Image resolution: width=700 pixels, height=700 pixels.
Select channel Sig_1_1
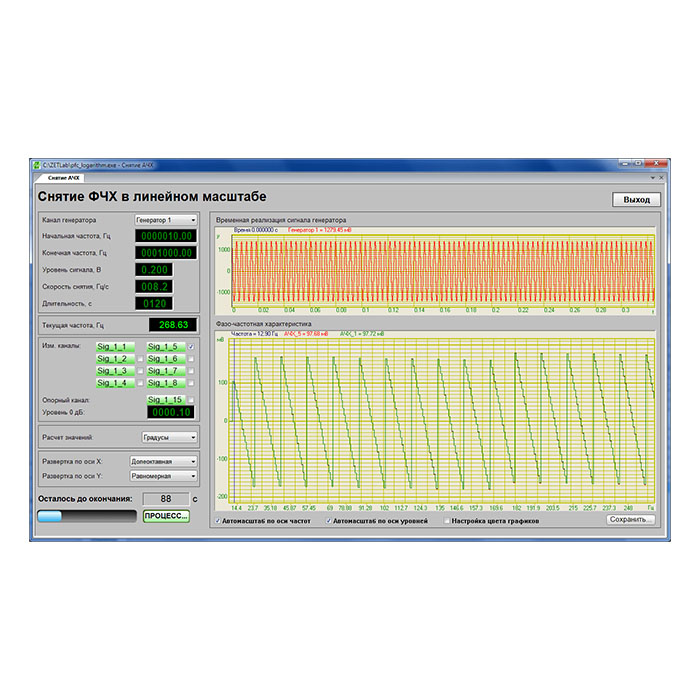[115, 346]
